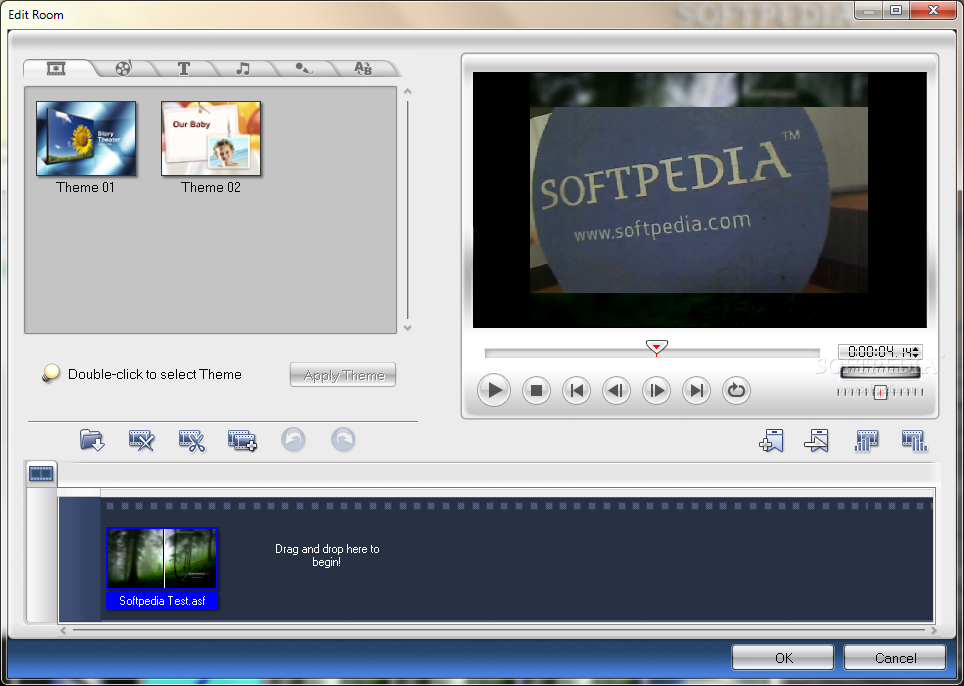Open the subtitle tab with AB icon
This screenshot has height=686, width=964.
(363, 68)
